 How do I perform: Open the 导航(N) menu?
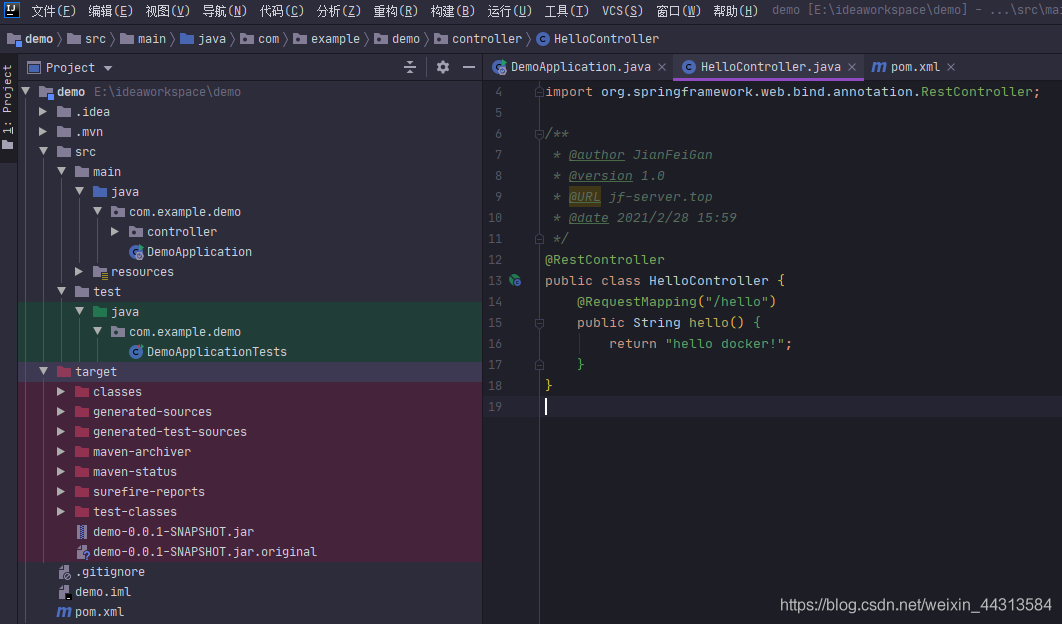(224, 11)
